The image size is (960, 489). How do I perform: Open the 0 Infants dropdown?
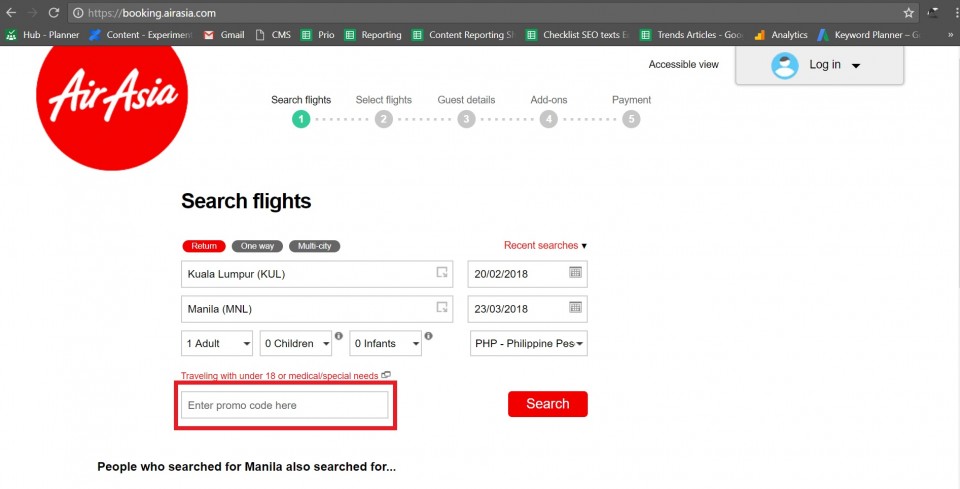point(386,343)
